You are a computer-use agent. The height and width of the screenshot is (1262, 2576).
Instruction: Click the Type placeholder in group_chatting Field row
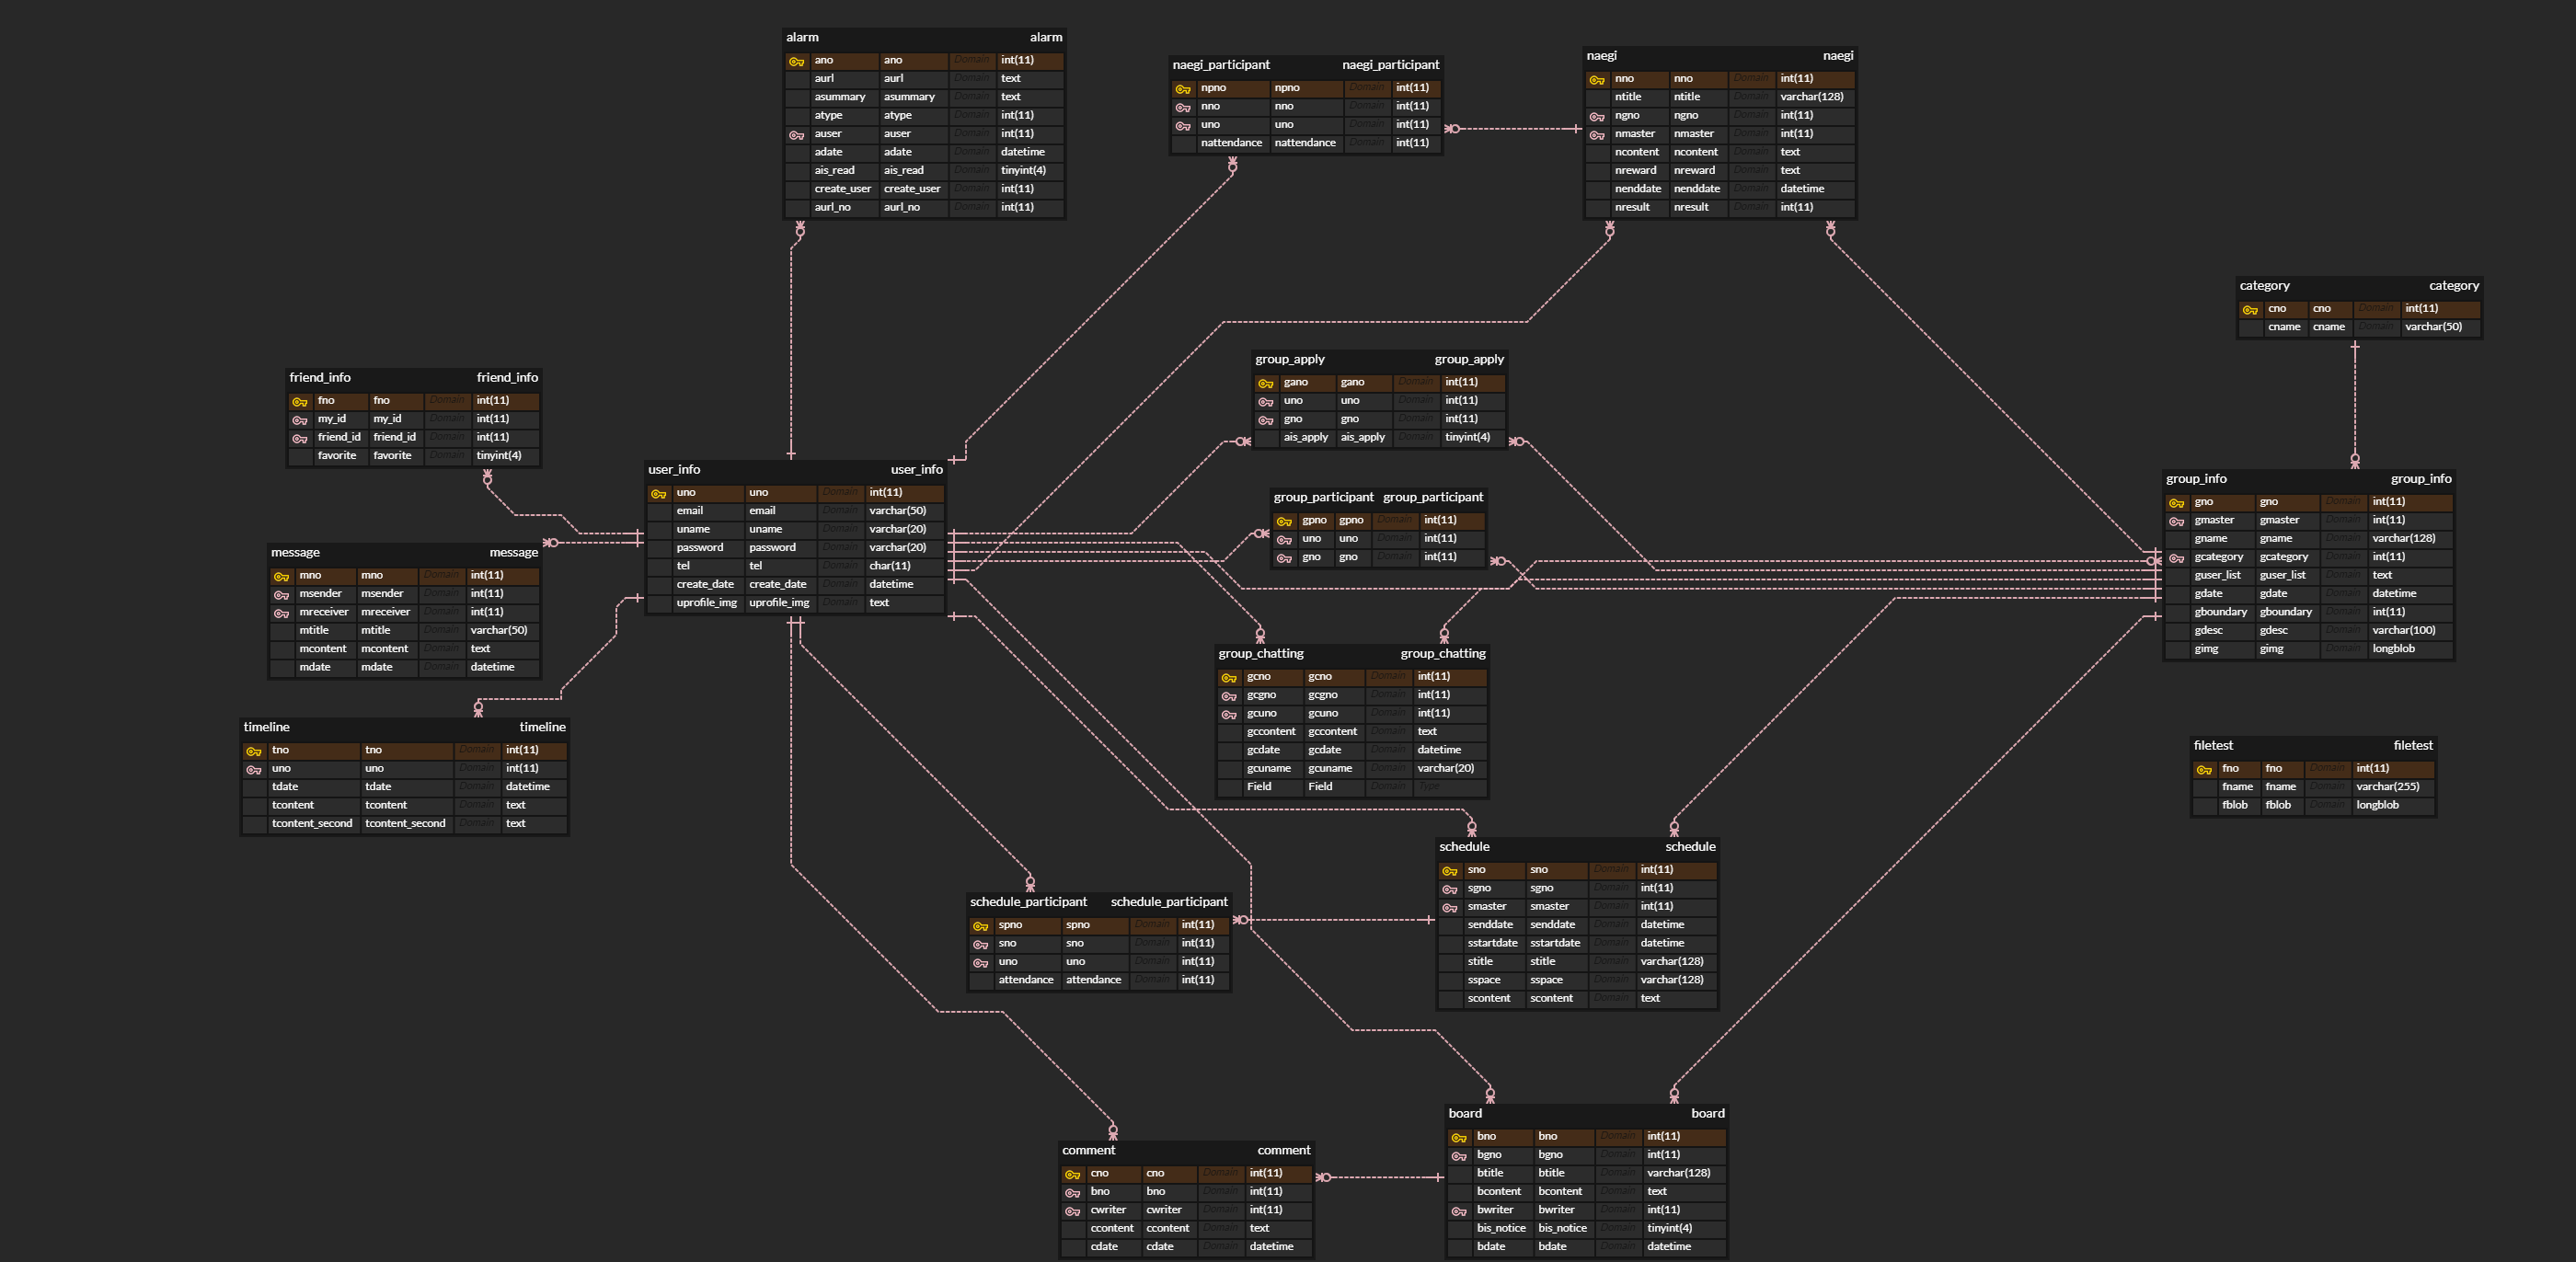coord(1428,787)
